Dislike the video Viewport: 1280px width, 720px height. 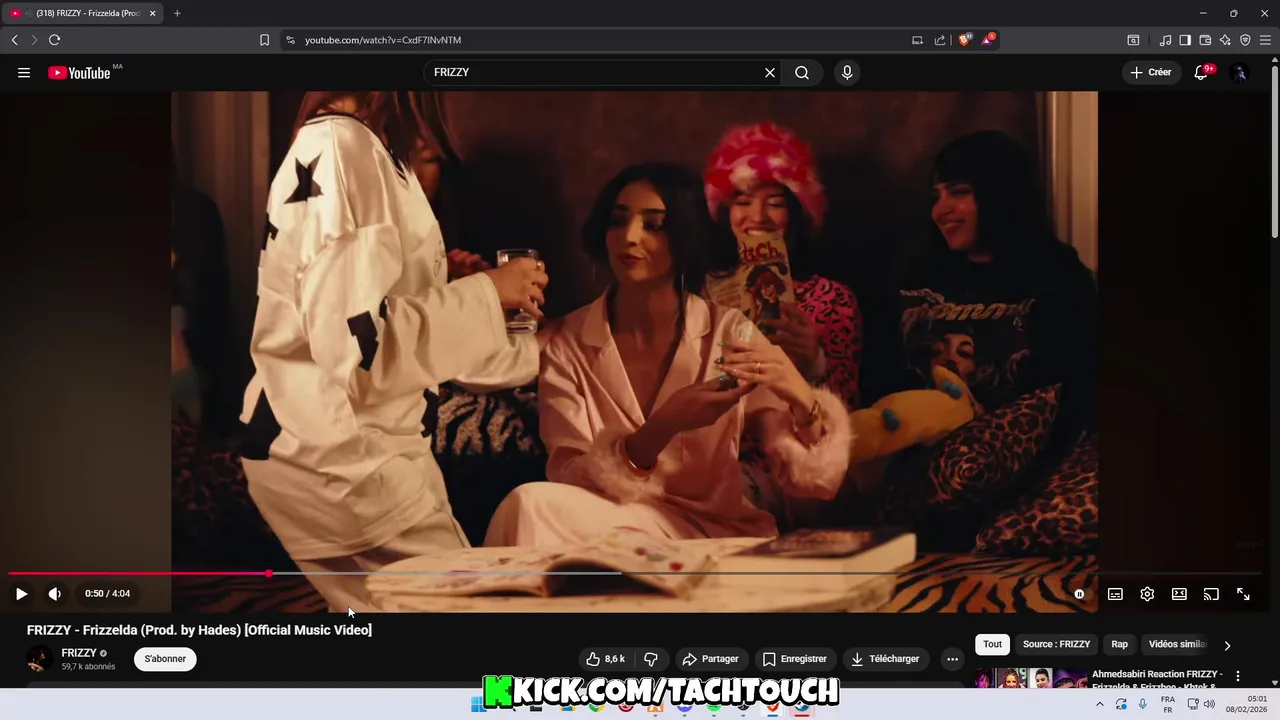pos(651,659)
